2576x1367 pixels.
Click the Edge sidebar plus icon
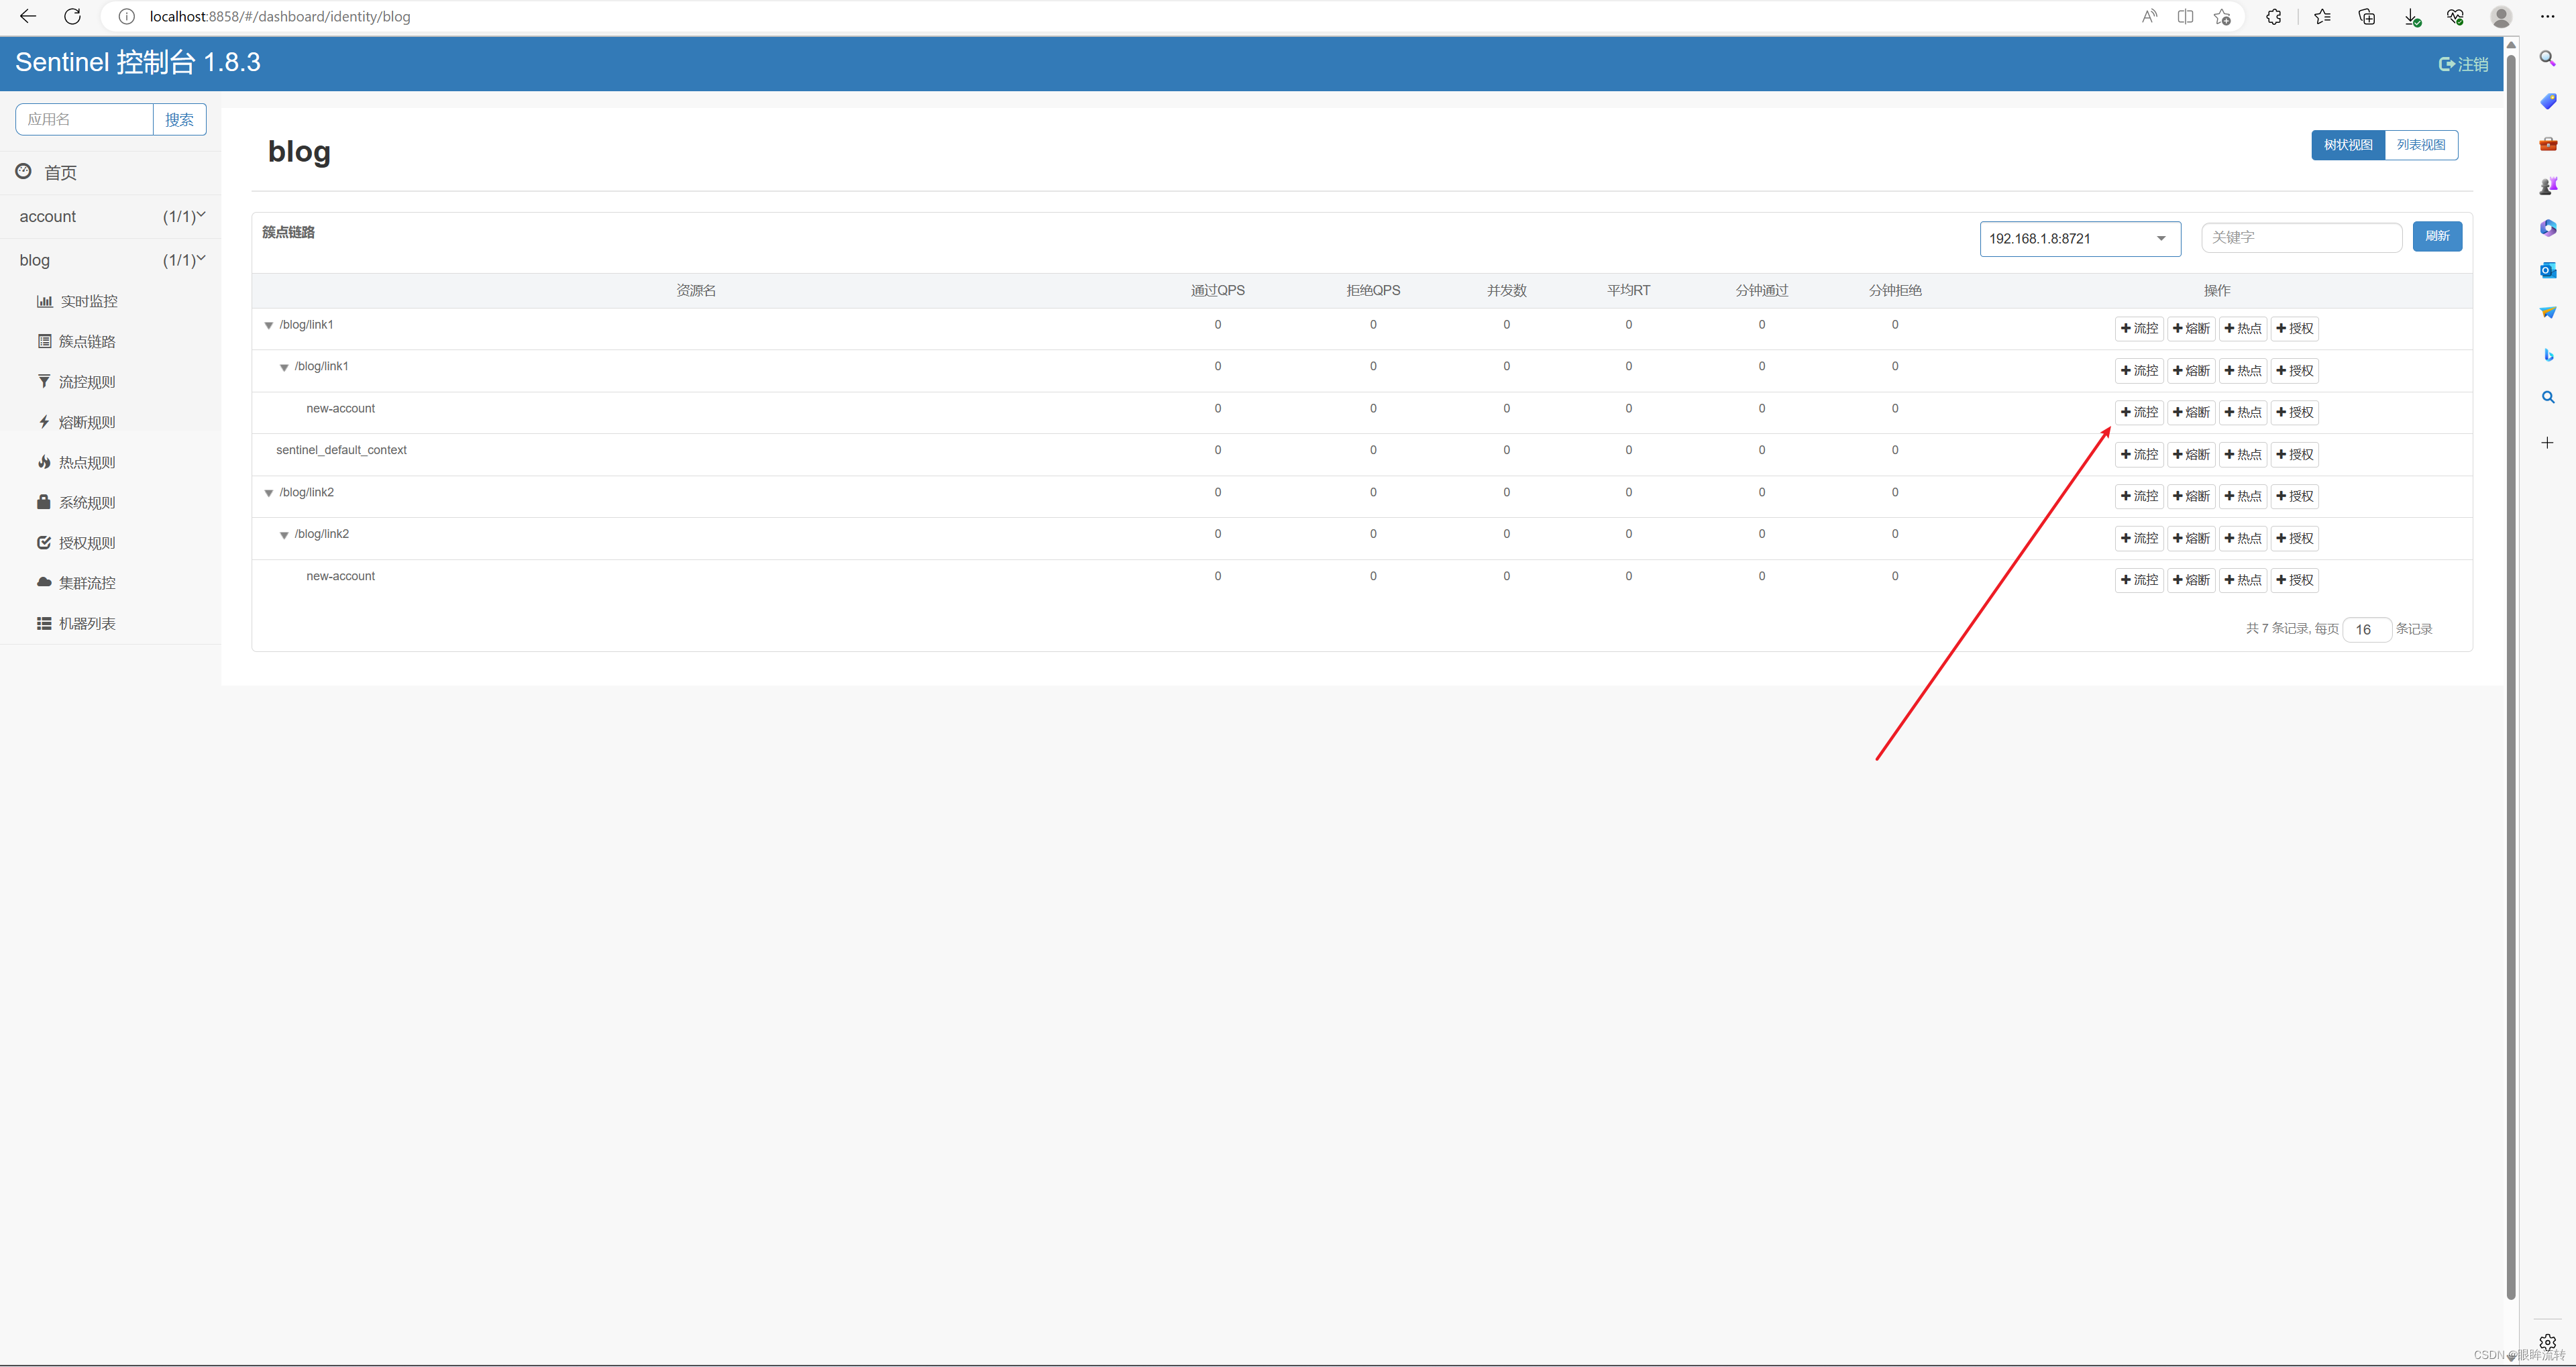(x=2547, y=442)
